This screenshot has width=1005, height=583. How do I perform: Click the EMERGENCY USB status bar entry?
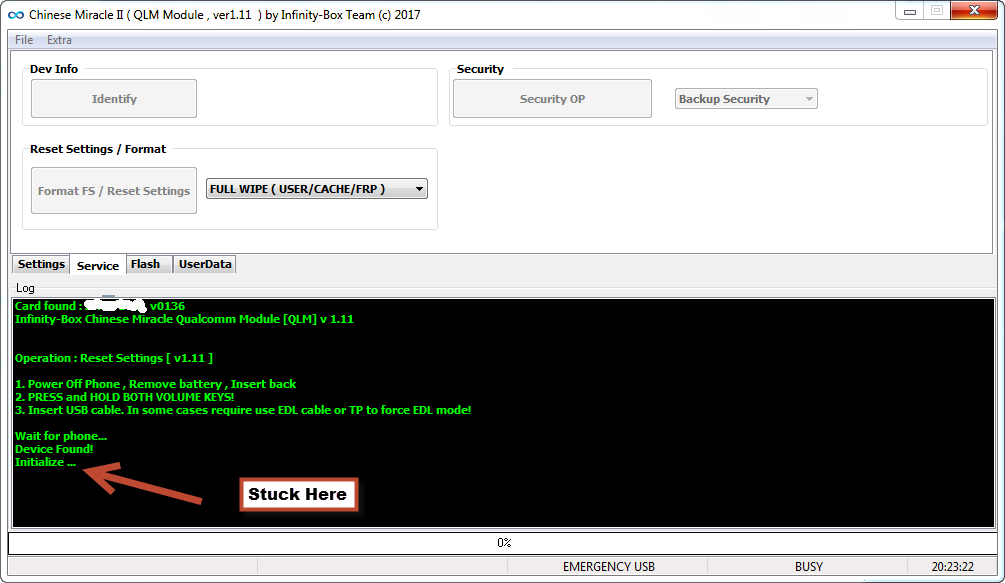[x=609, y=566]
